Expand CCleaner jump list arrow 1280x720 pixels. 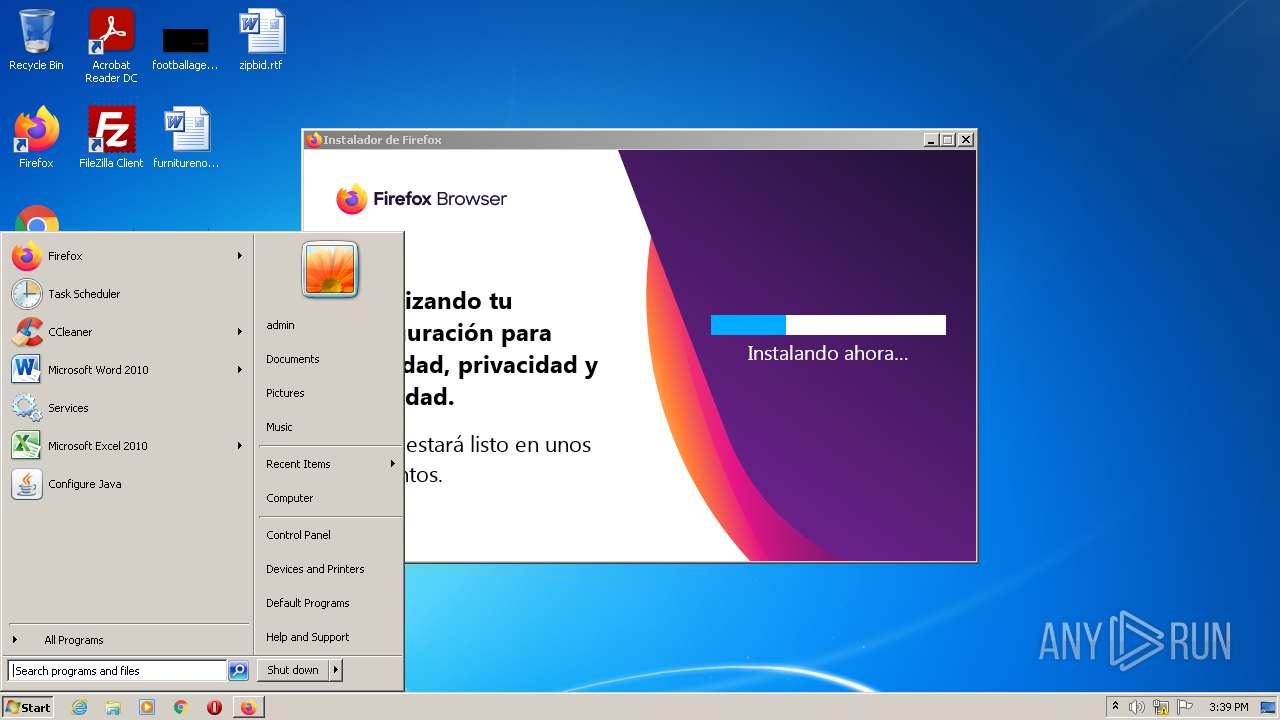[x=239, y=332]
